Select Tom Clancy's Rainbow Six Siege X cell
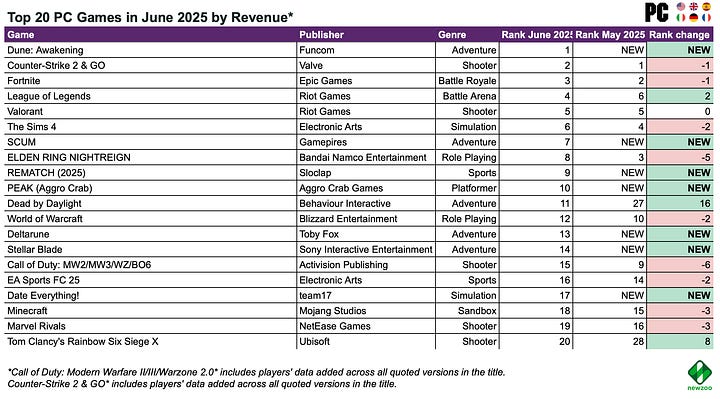The width and height of the screenshot is (720, 399). 151,342
